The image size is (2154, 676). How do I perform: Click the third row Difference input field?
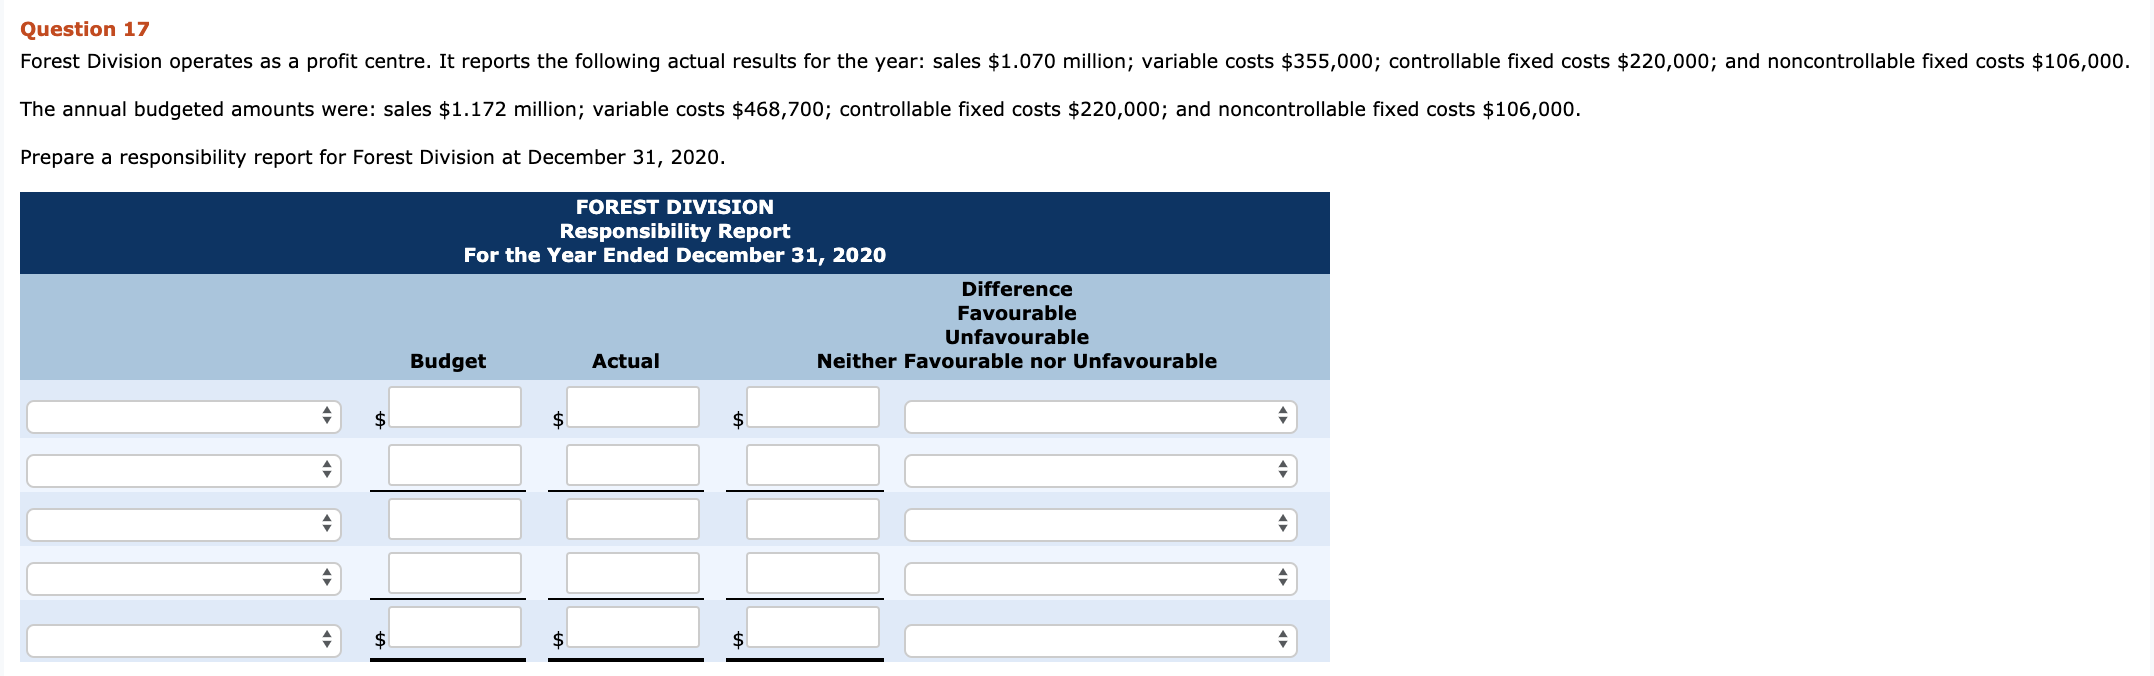[812, 519]
